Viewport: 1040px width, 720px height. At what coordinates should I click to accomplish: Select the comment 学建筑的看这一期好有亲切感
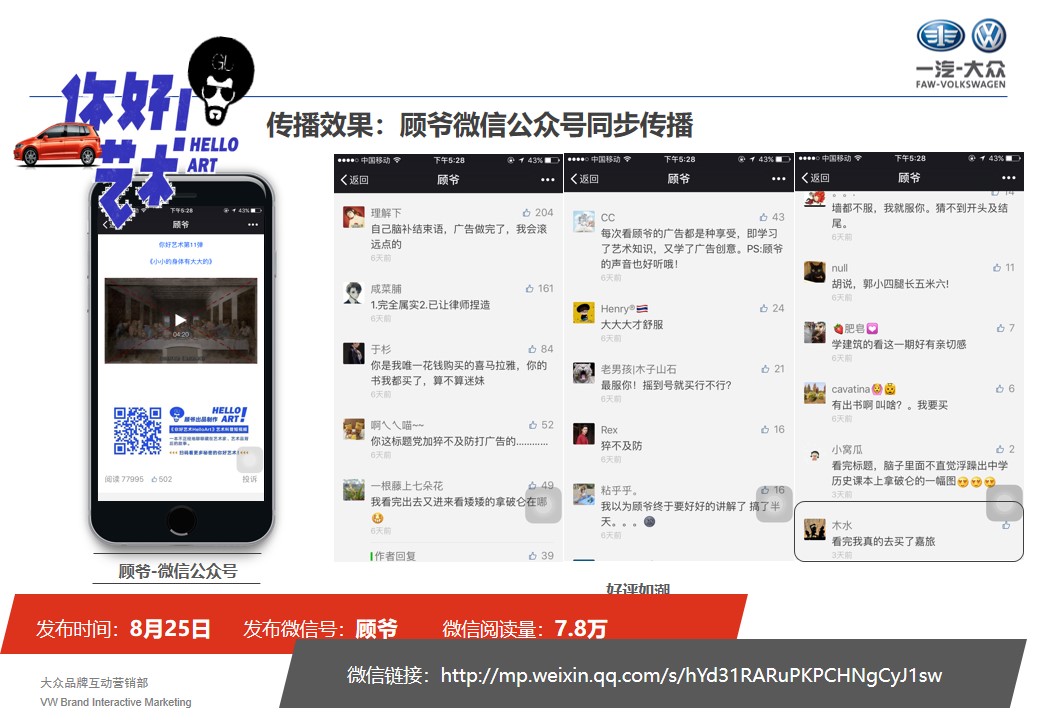click(x=899, y=344)
